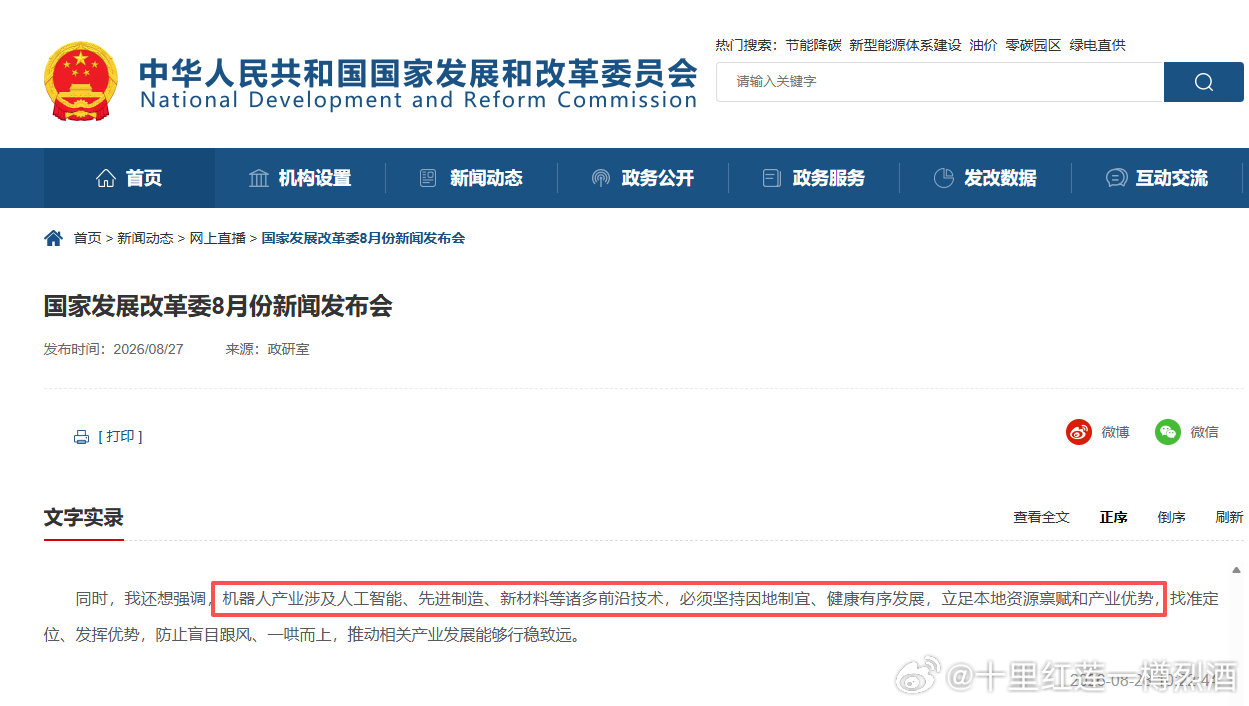Open the 首页 navigation menu
The width and height of the screenshot is (1249, 706).
129,178
